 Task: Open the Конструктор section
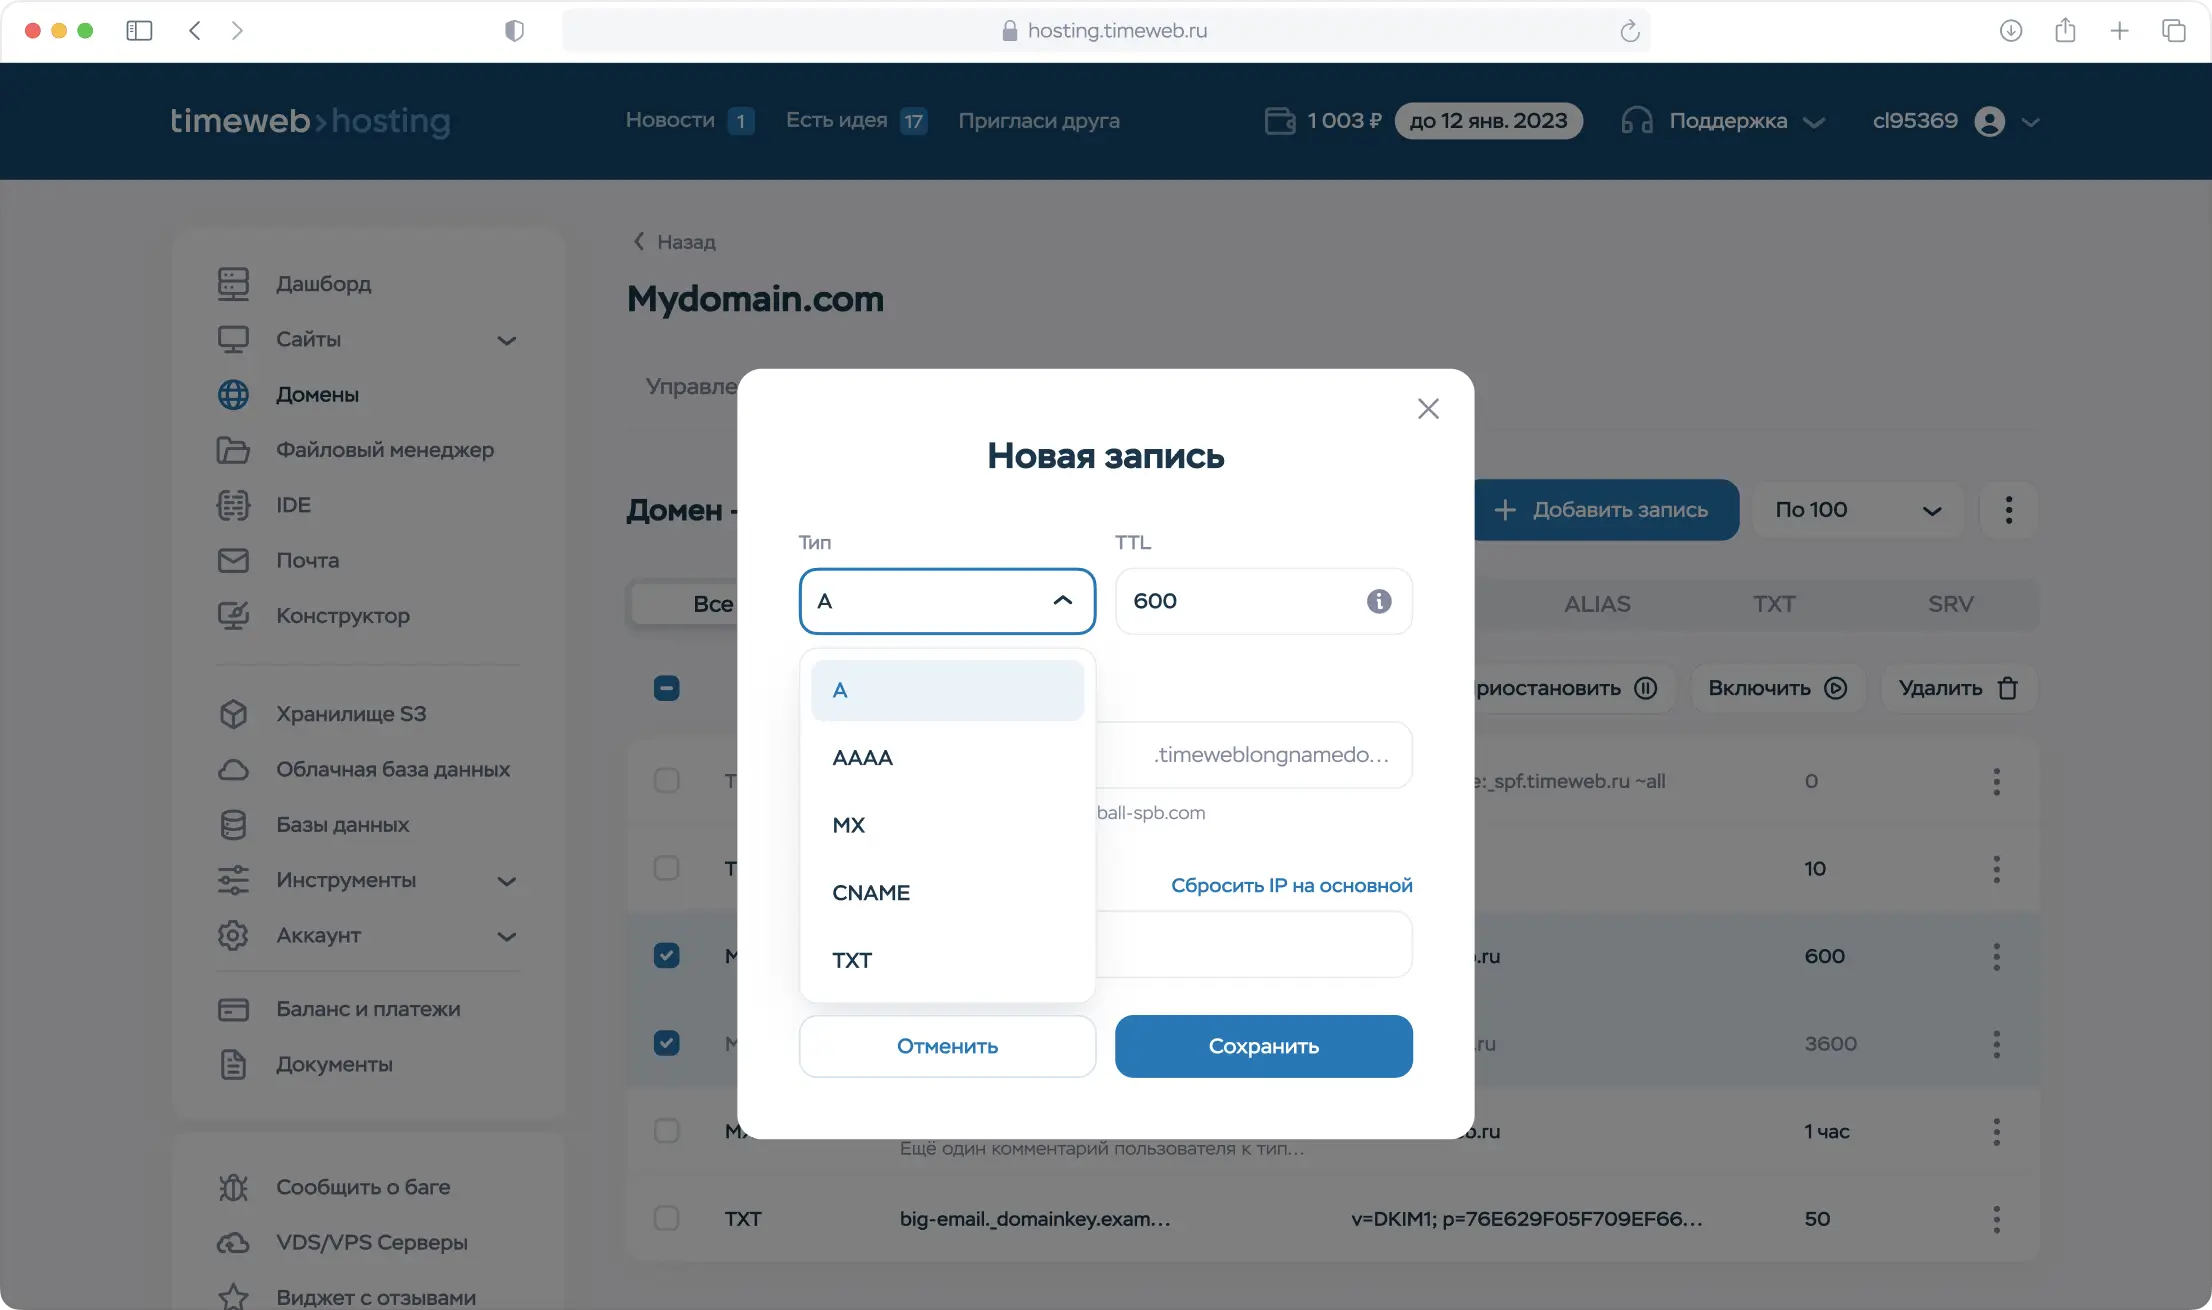point(341,615)
